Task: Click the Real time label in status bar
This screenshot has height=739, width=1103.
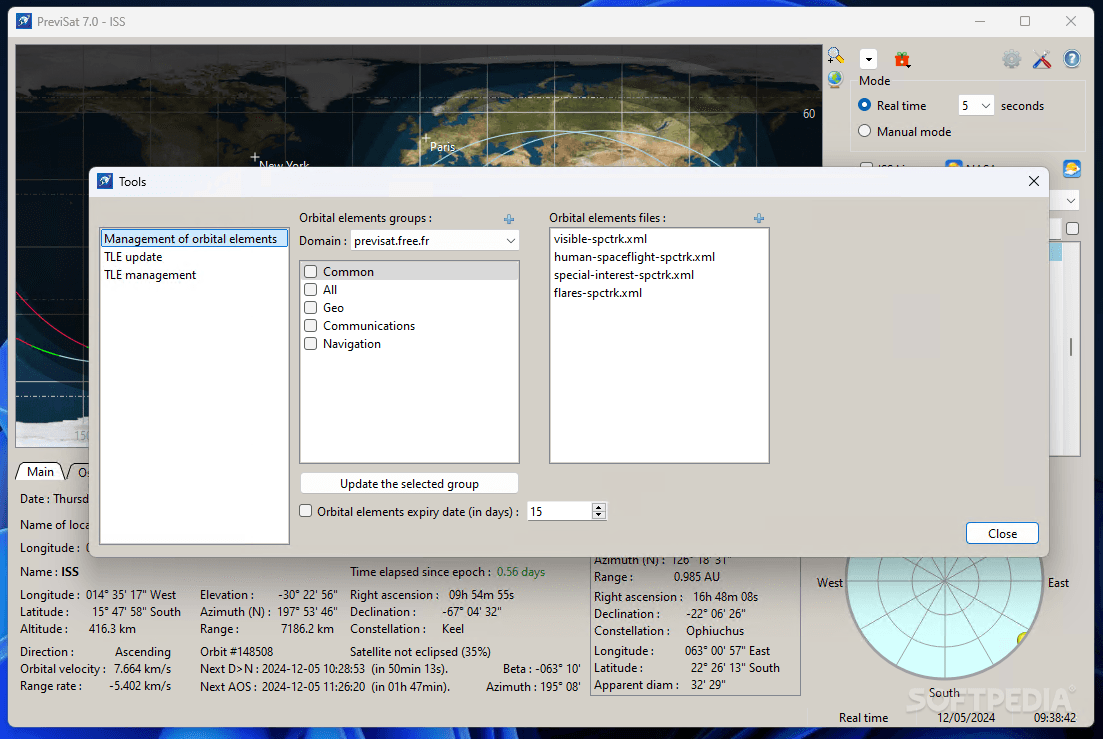Action: (863, 718)
